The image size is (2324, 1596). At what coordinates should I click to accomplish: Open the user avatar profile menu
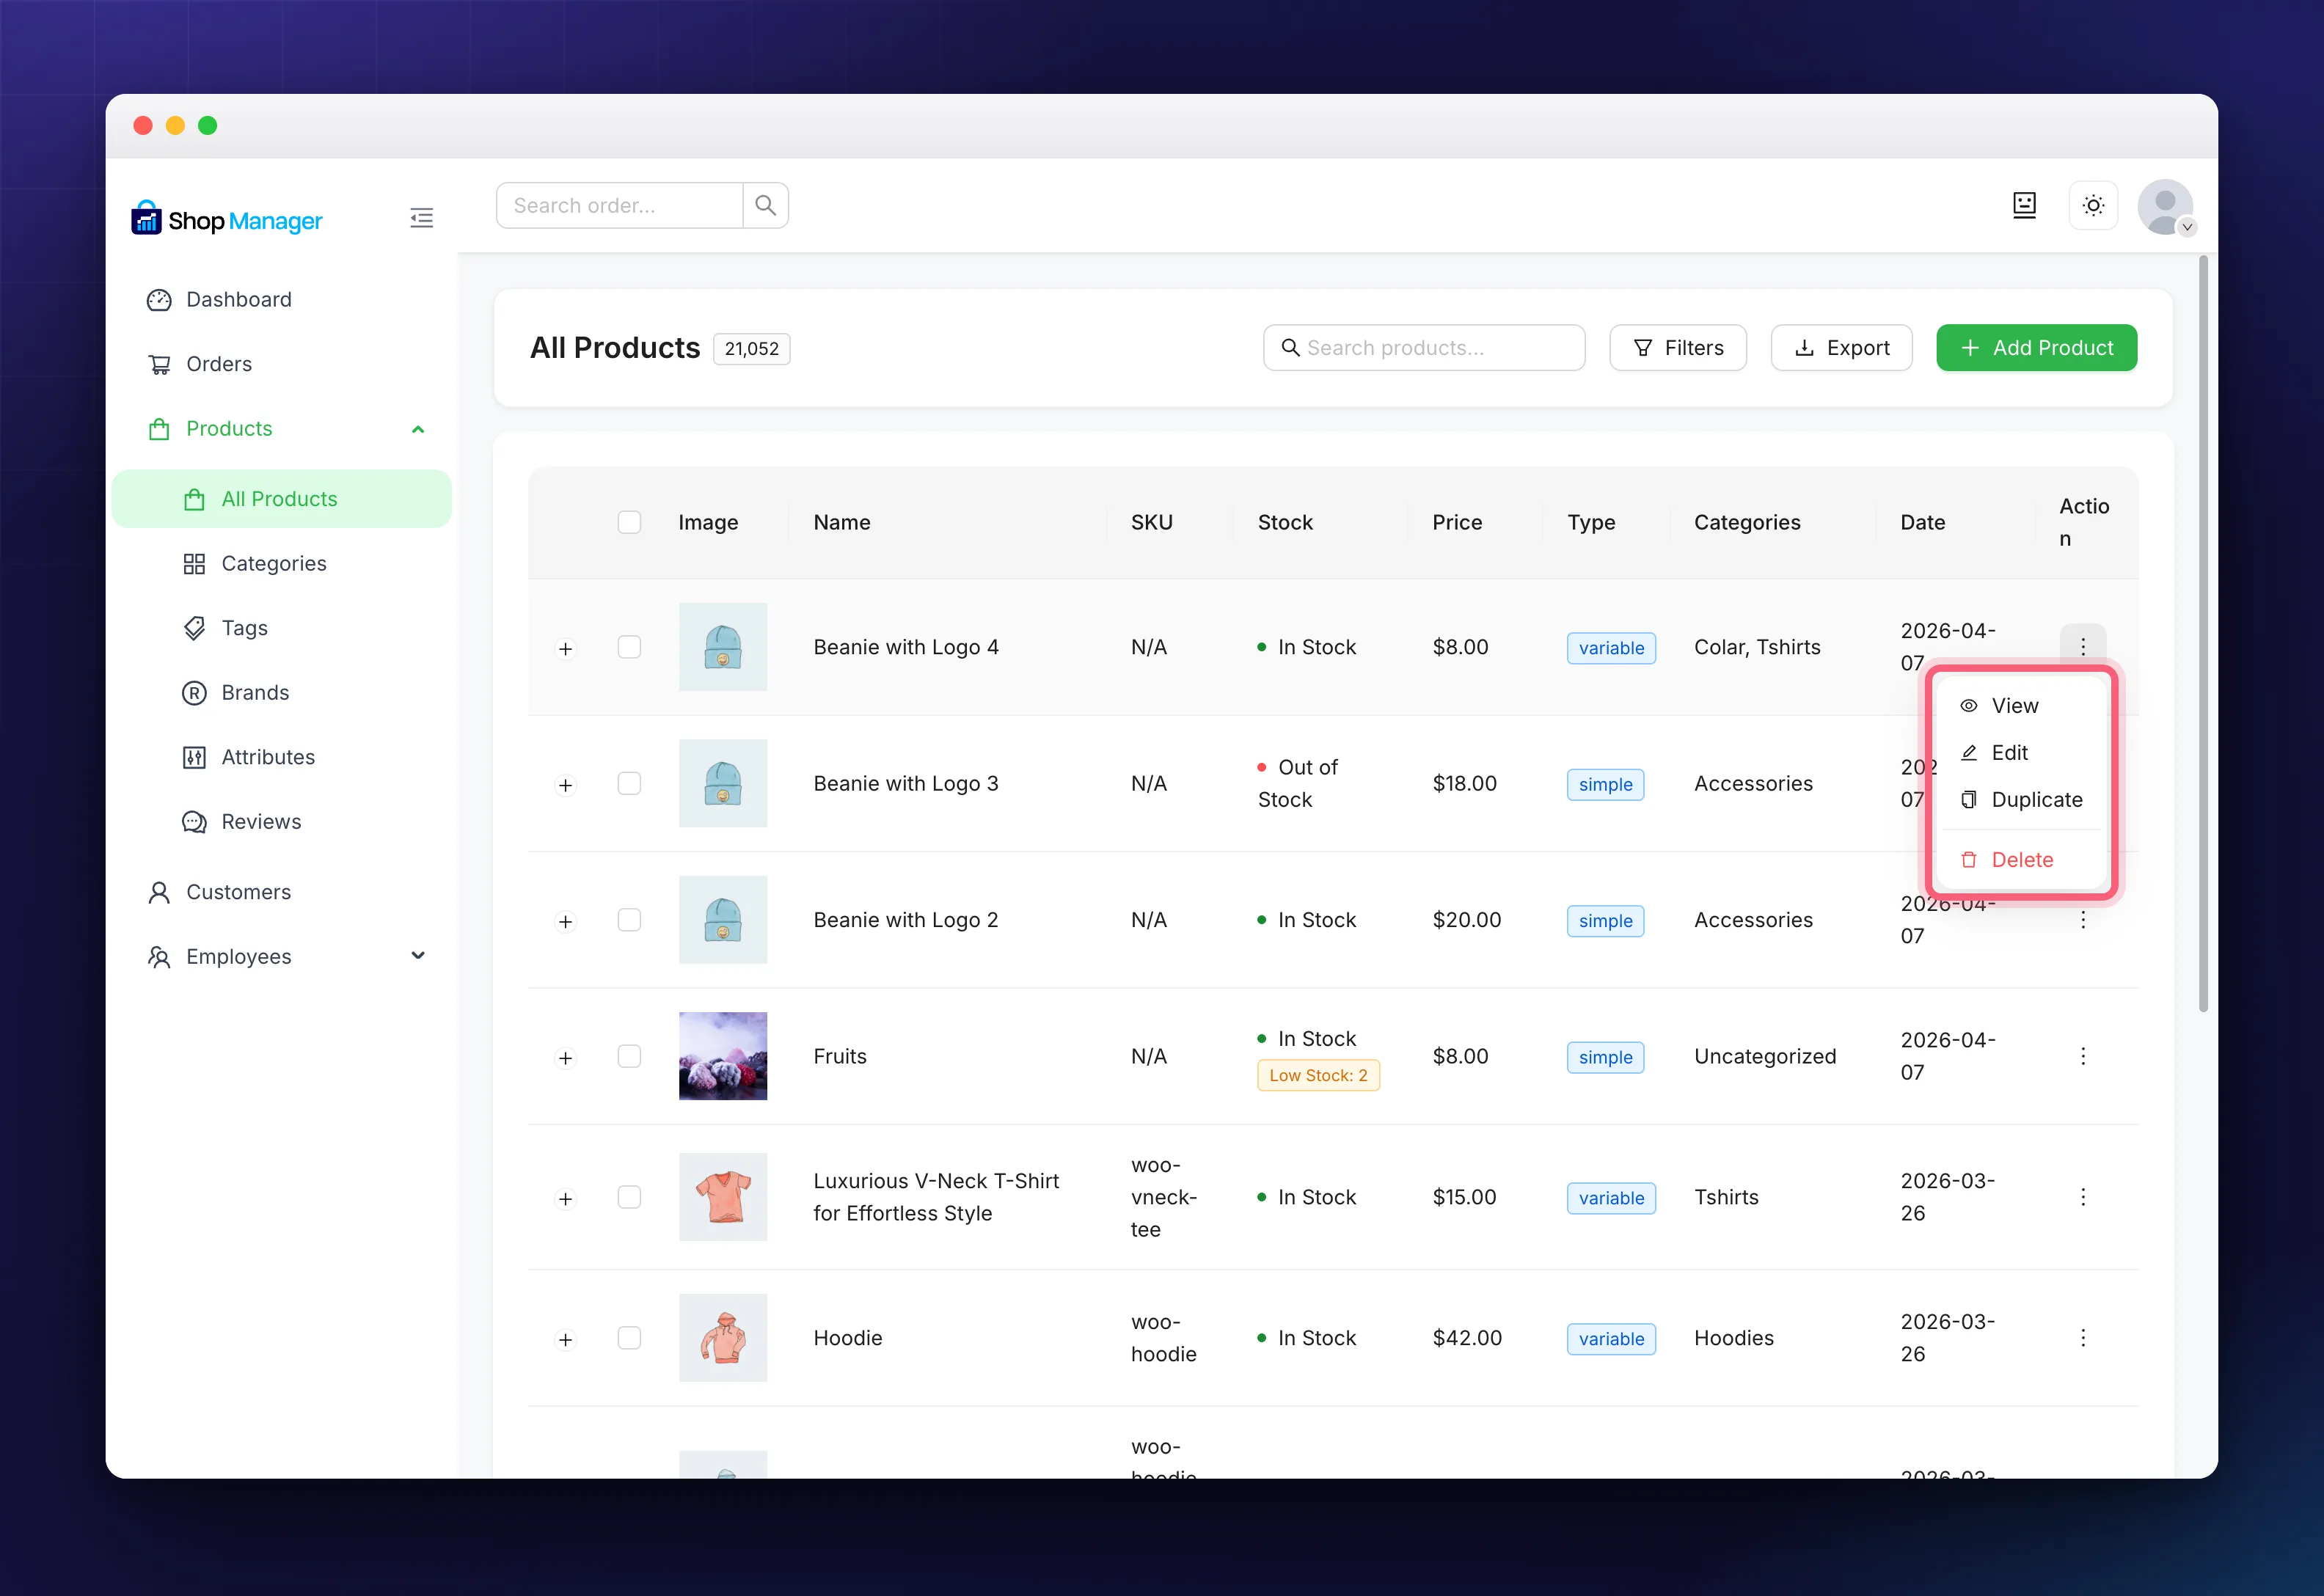click(2165, 207)
